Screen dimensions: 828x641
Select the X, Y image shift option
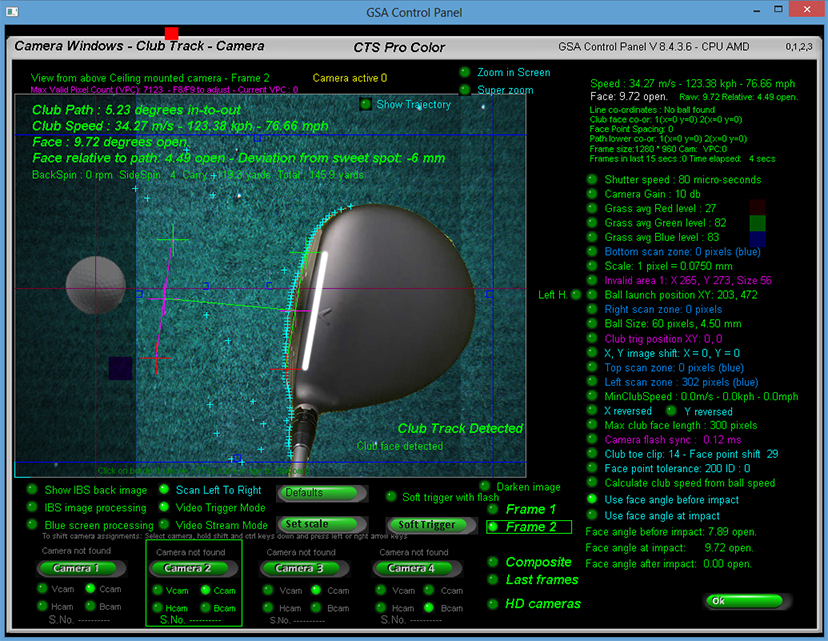592,353
